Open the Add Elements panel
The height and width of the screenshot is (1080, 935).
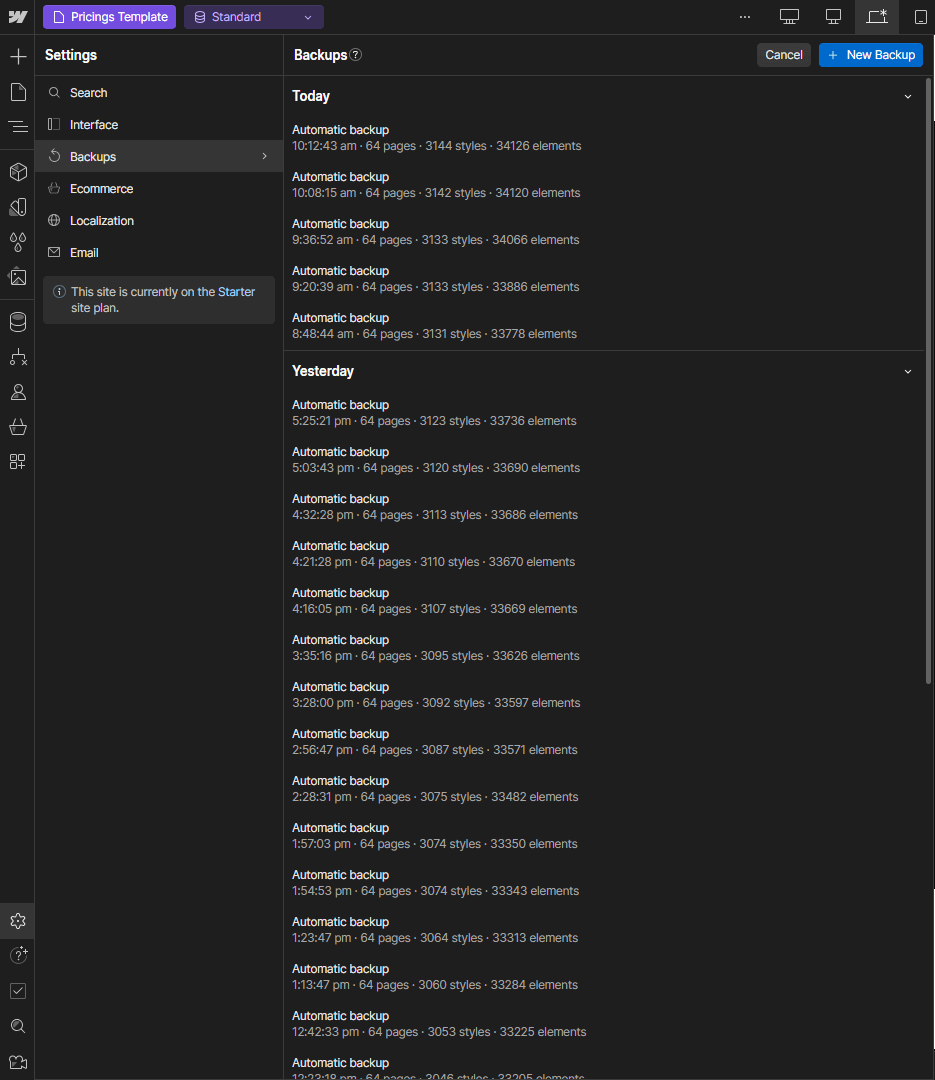[17, 56]
